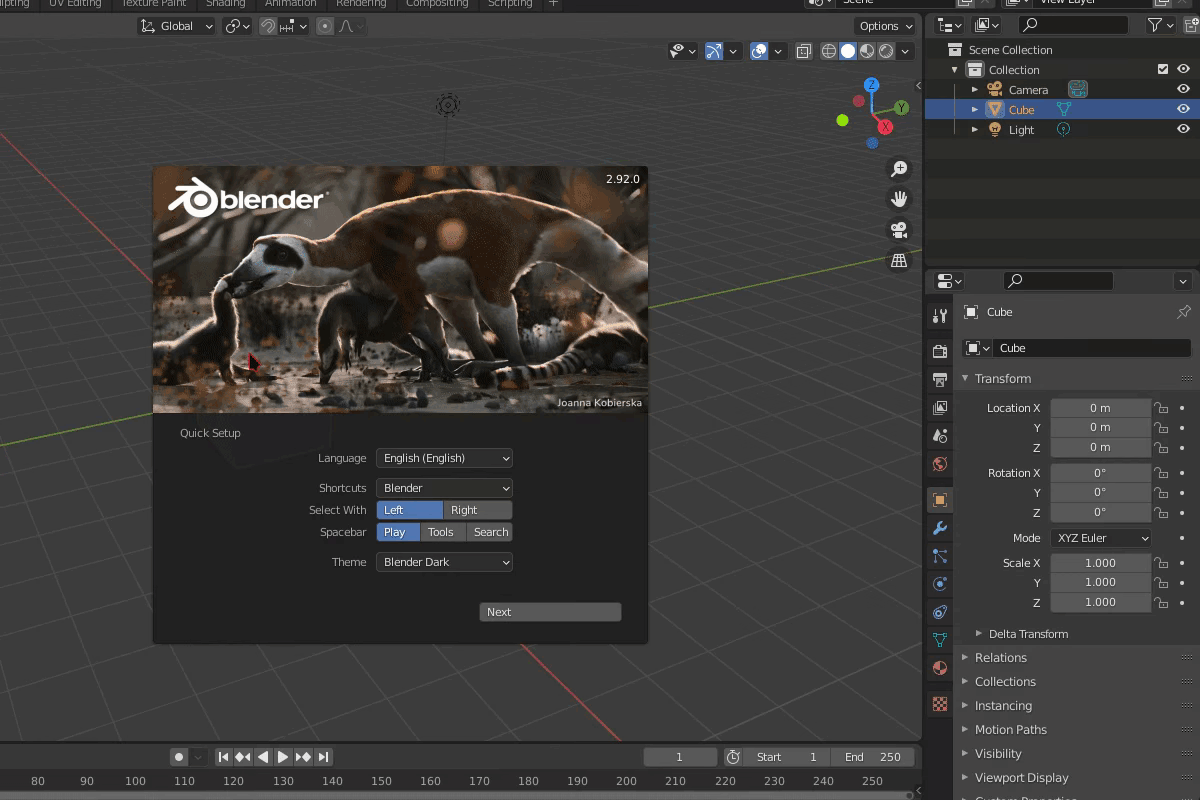Open the Render properties tab
The width and height of the screenshot is (1200, 800).
(x=939, y=351)
